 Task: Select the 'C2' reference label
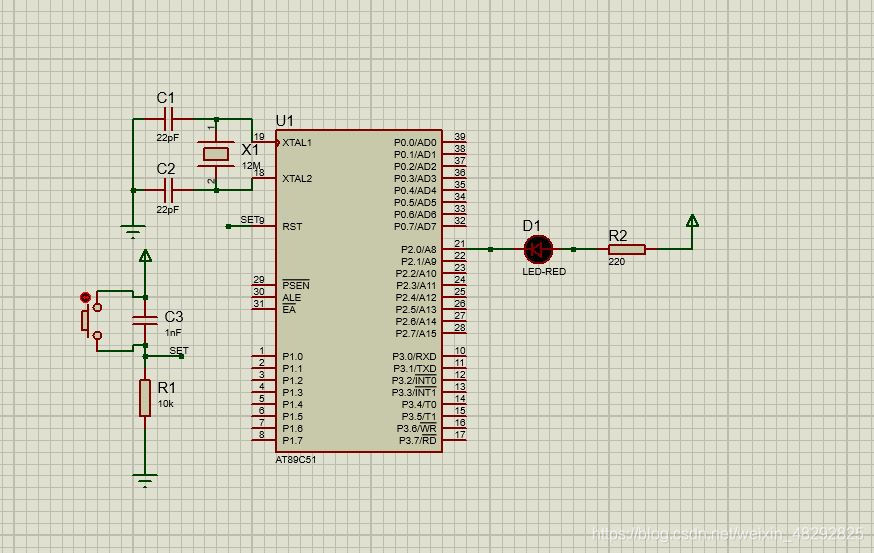(166, 169)
